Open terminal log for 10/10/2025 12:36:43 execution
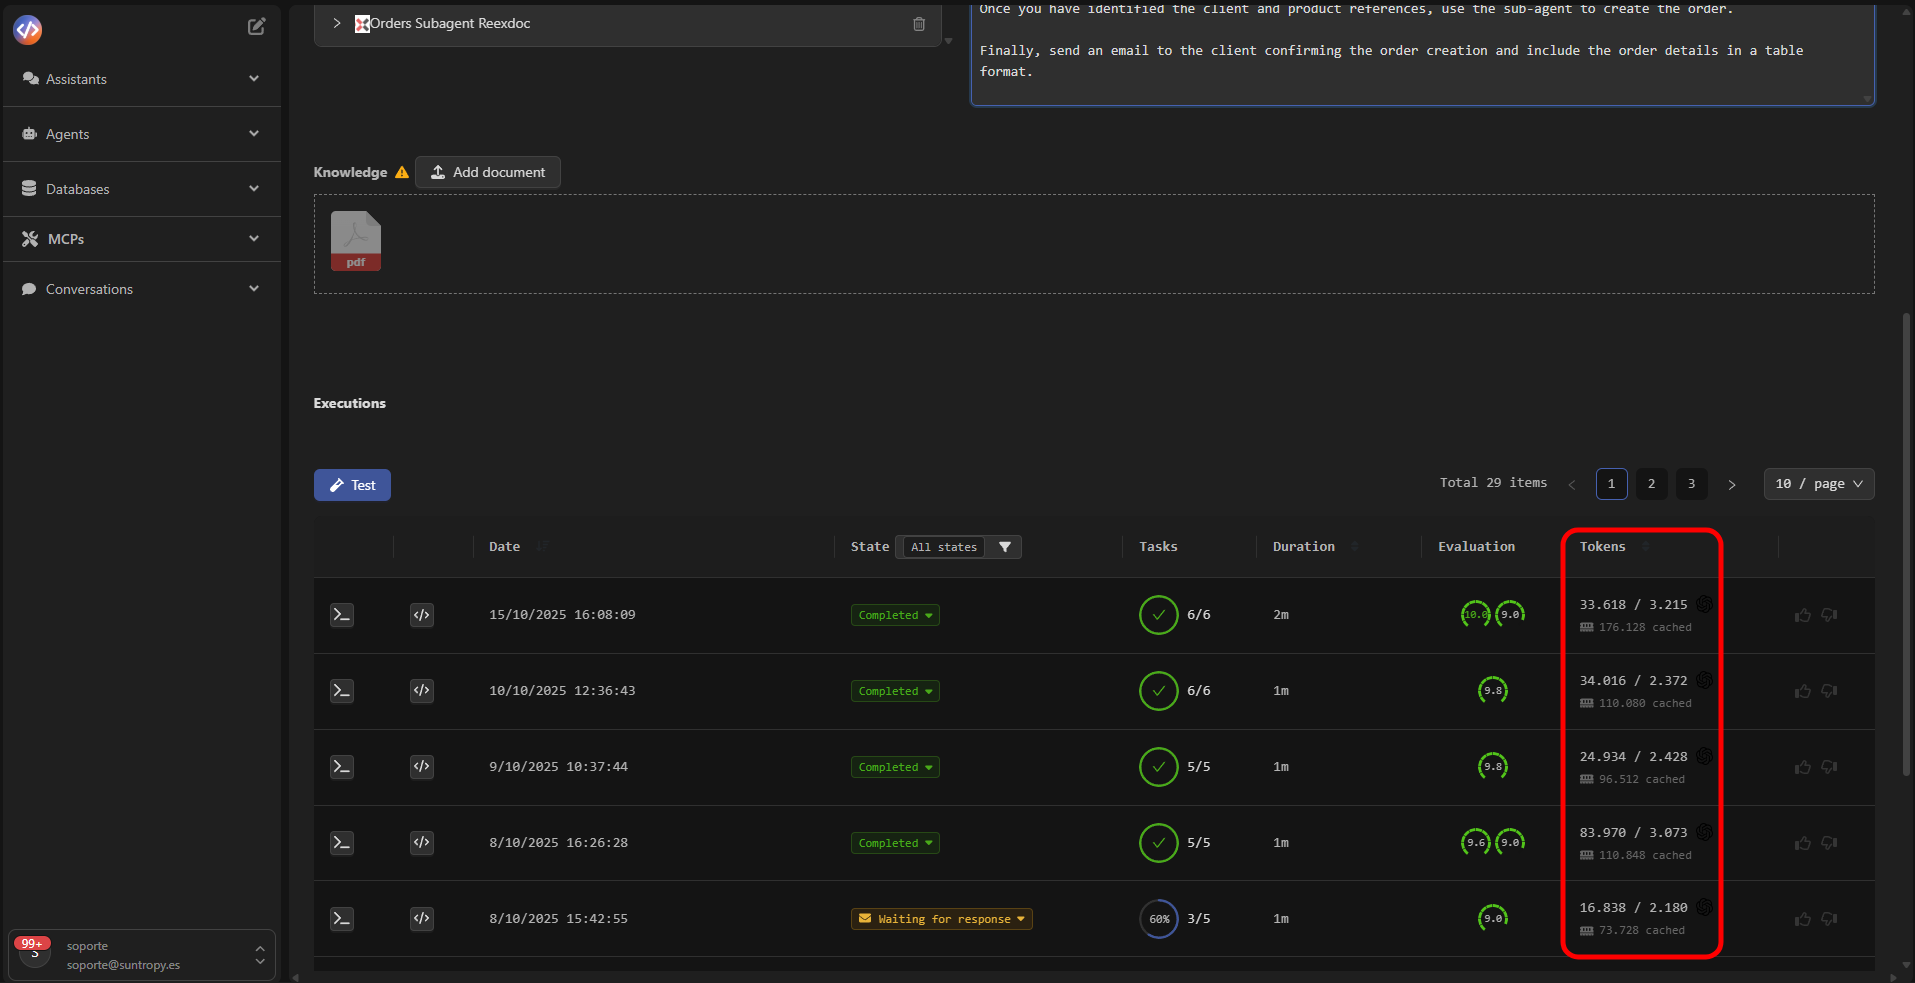Image resolution: width=1915 pixels, height=983 pixels. (342, 691)
